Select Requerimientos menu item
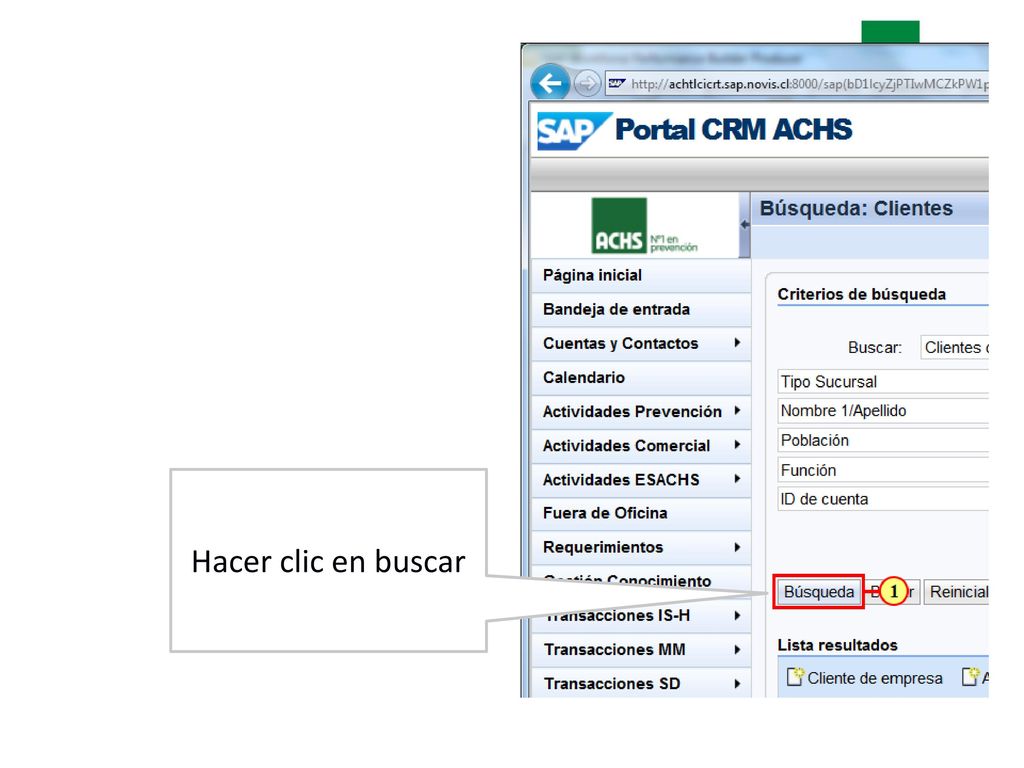Image resolution: width=1024 pixels, height=768 pixels. click(x=641, y=547)
